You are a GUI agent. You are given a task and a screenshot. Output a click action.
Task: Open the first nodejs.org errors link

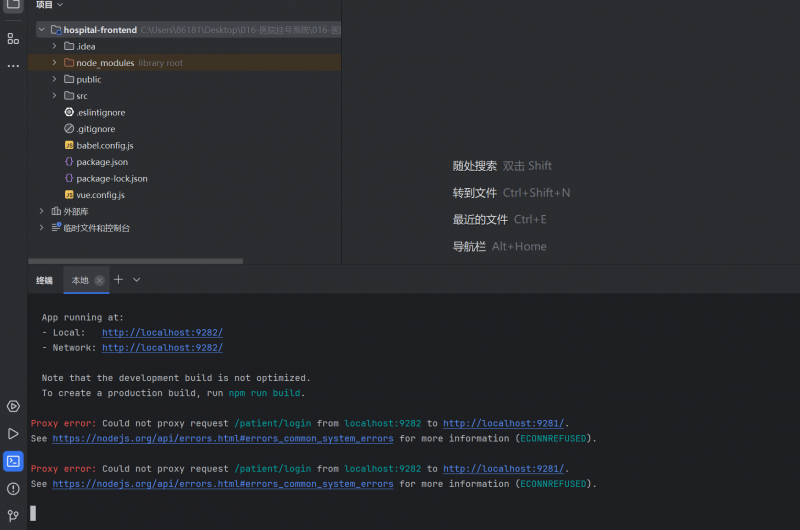coord(223,438)
